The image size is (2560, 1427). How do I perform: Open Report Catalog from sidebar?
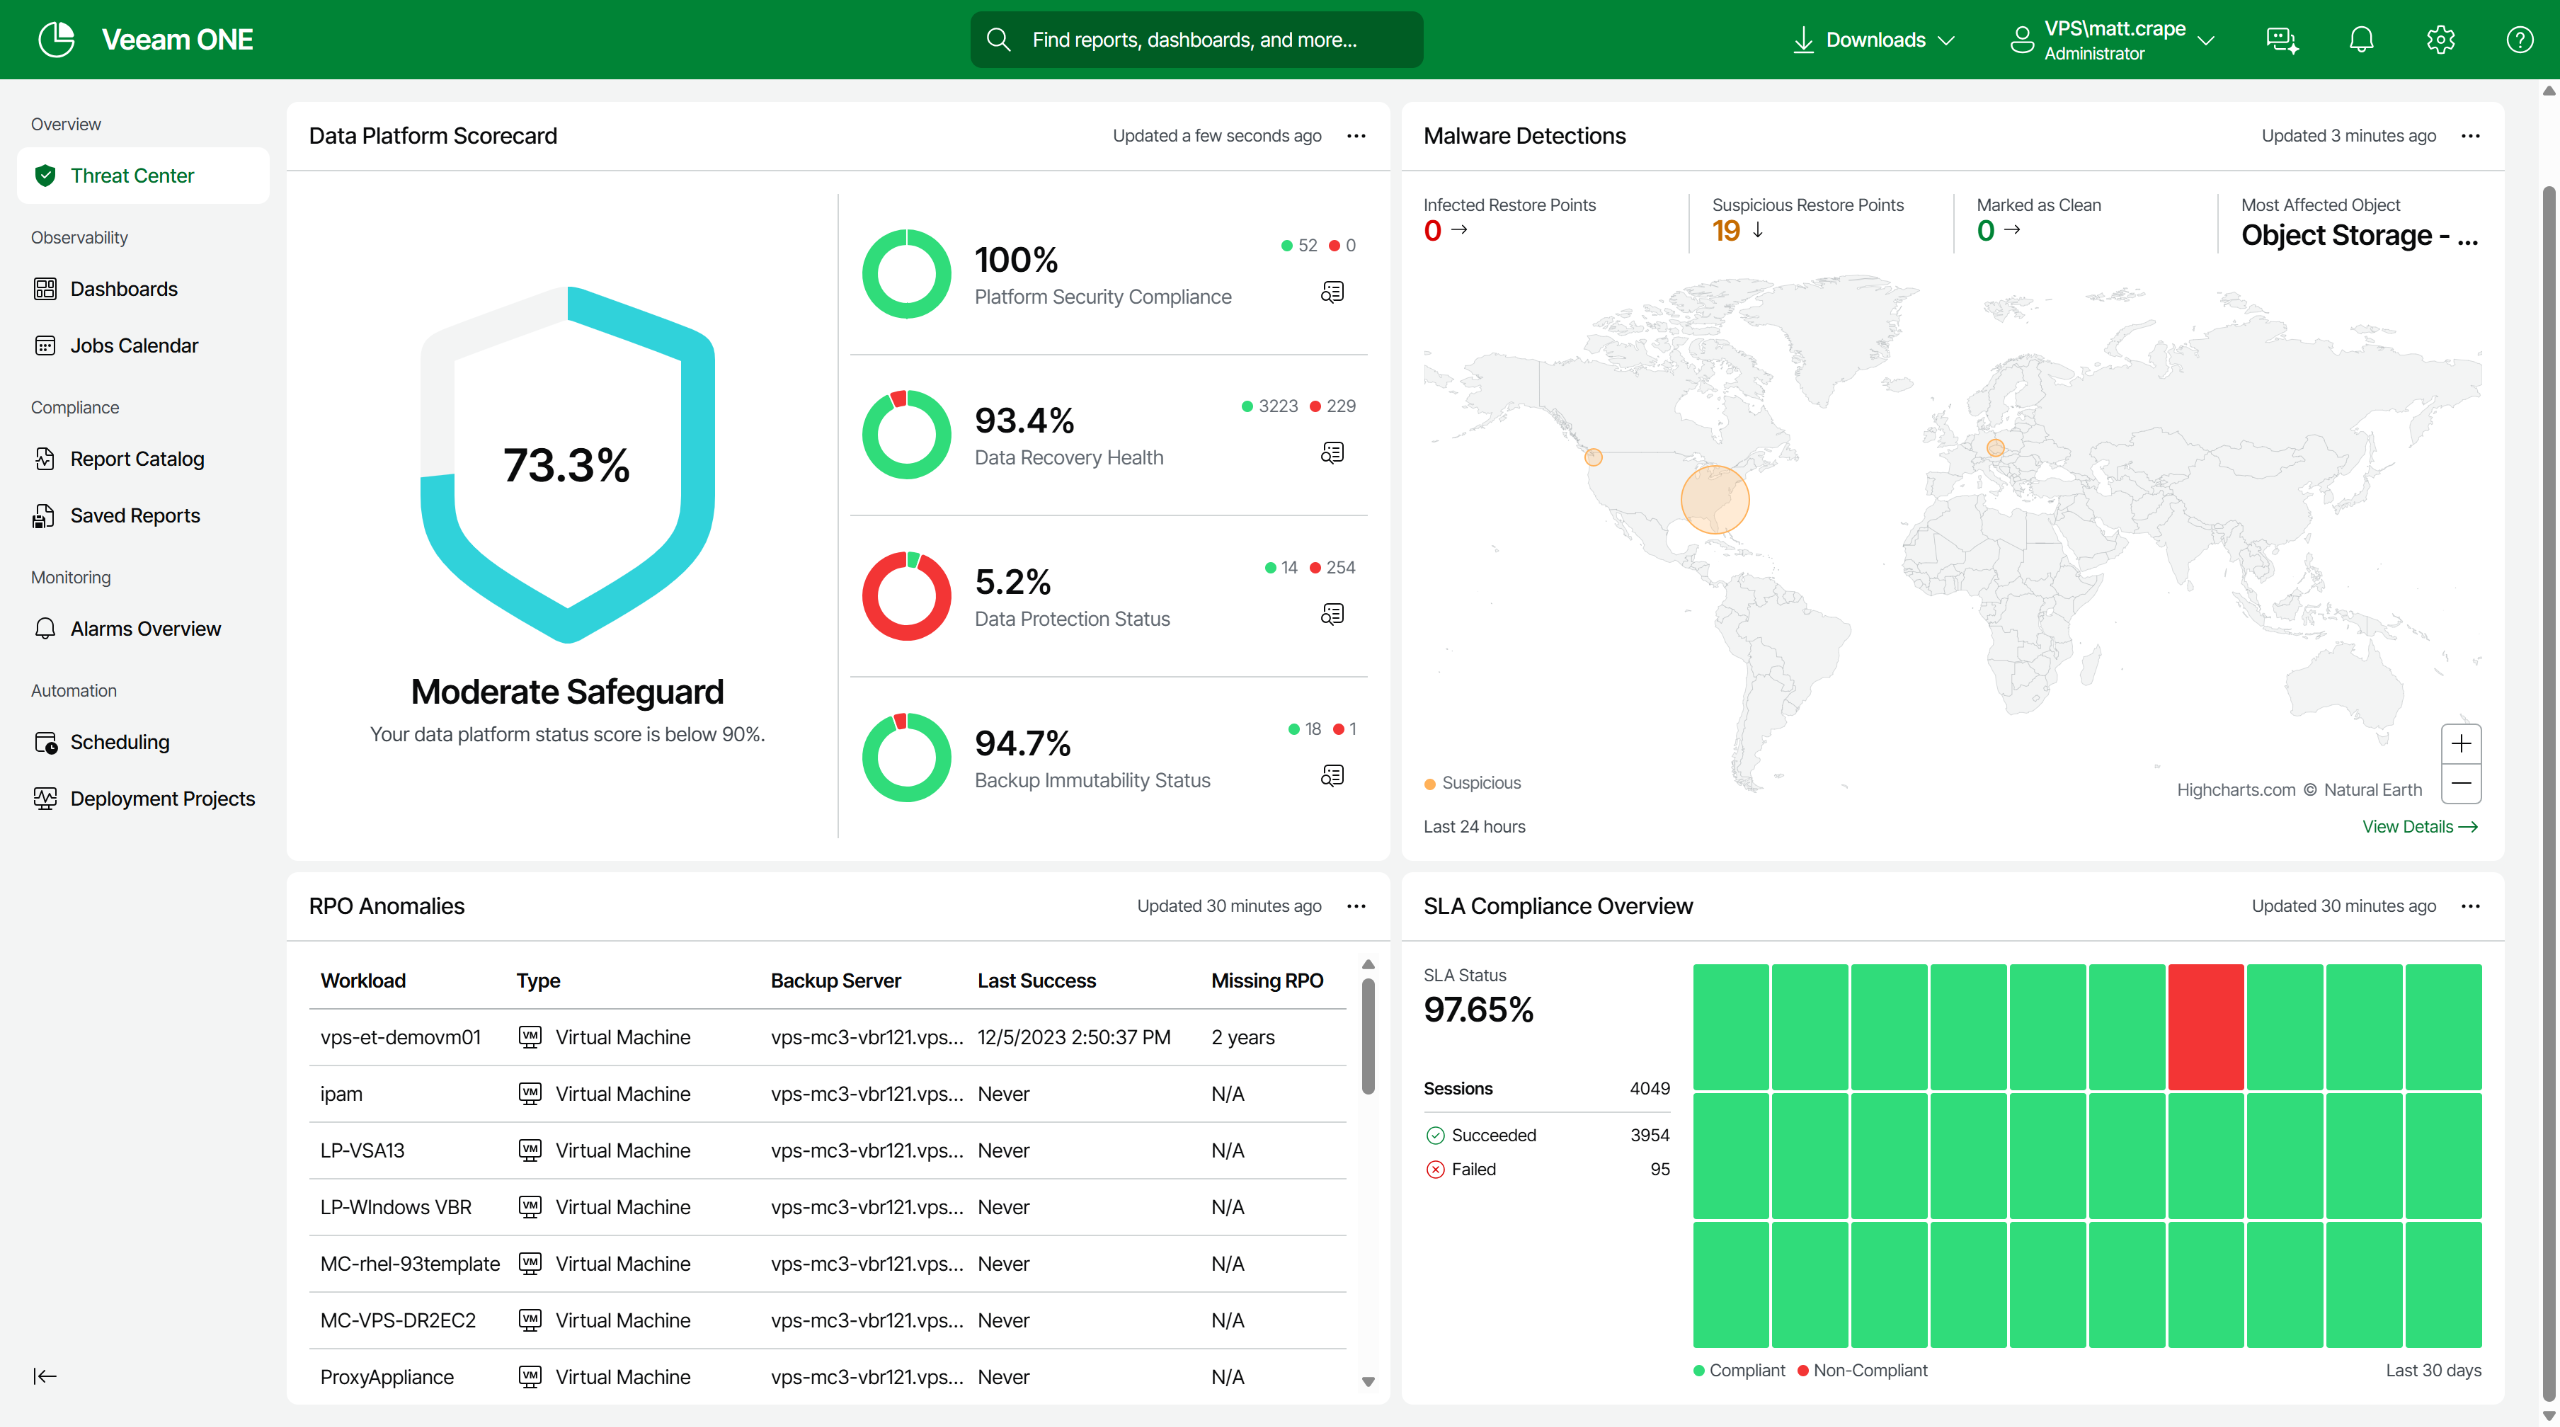137,459
